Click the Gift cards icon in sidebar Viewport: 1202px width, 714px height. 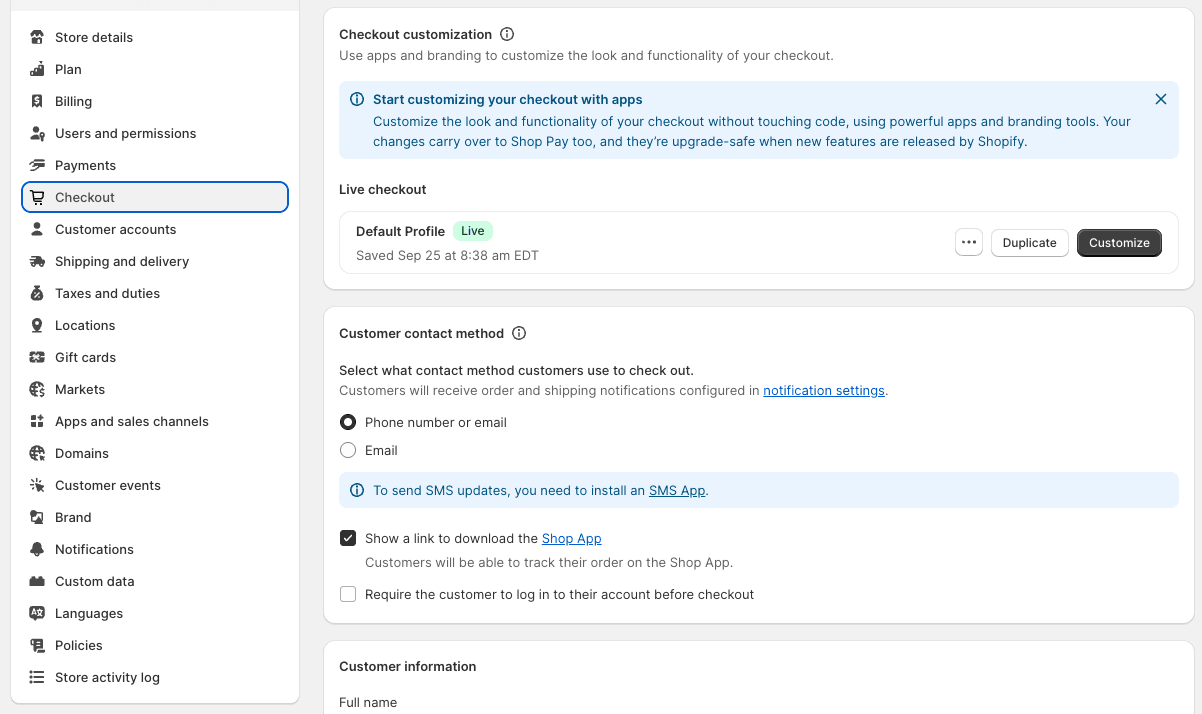point(37,357)
